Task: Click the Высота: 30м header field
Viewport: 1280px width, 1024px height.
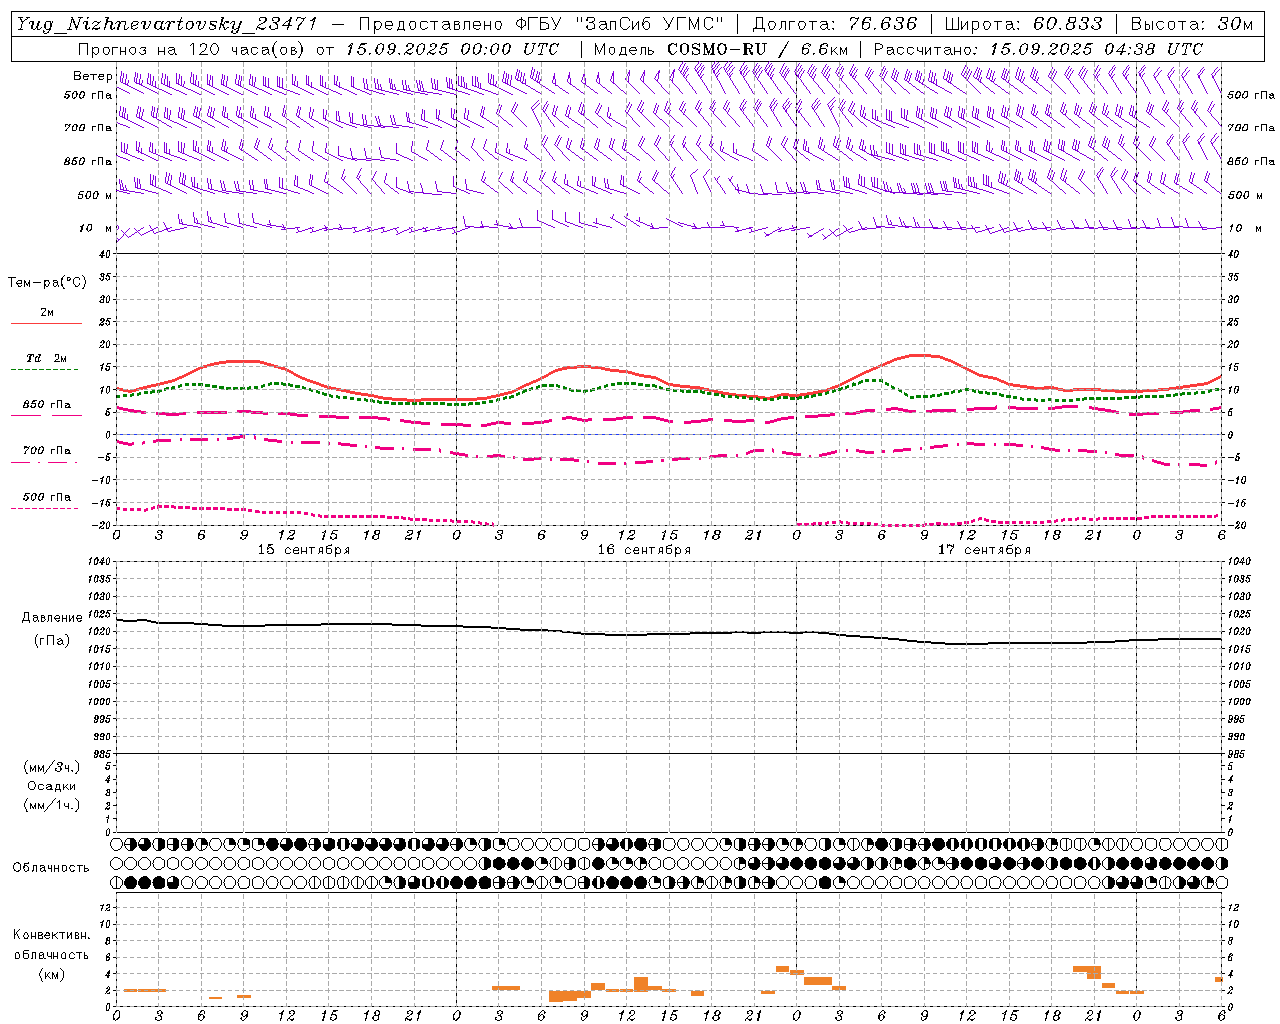Action: (x=1191, y=24)
